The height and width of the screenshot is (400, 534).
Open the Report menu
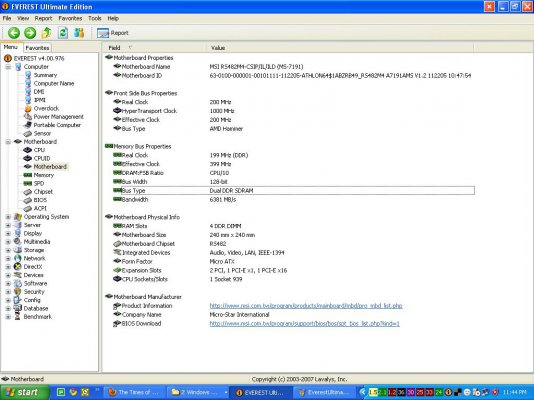click(x=43, y=18)
